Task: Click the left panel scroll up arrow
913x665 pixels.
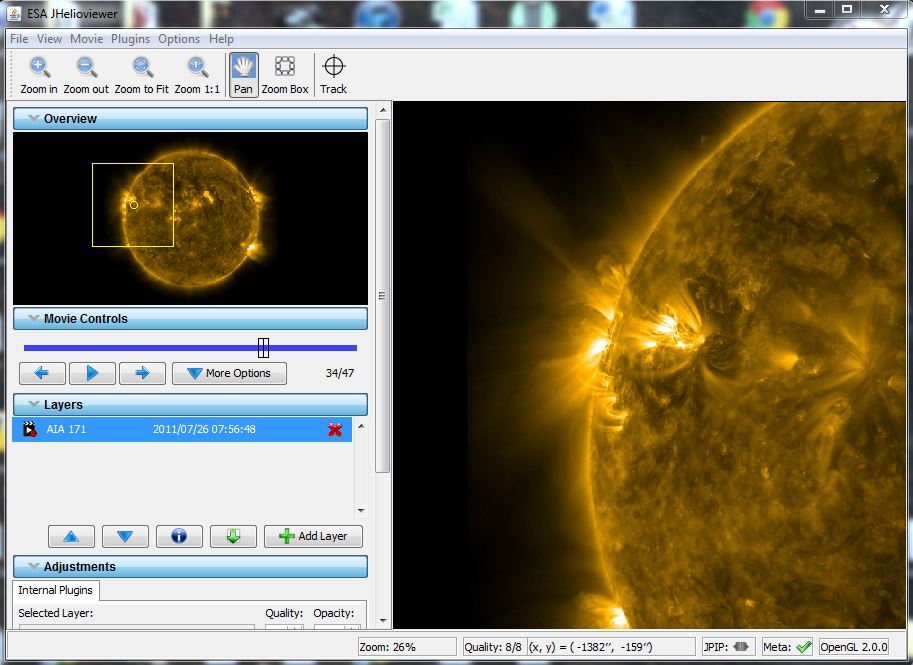Action: 383,109
